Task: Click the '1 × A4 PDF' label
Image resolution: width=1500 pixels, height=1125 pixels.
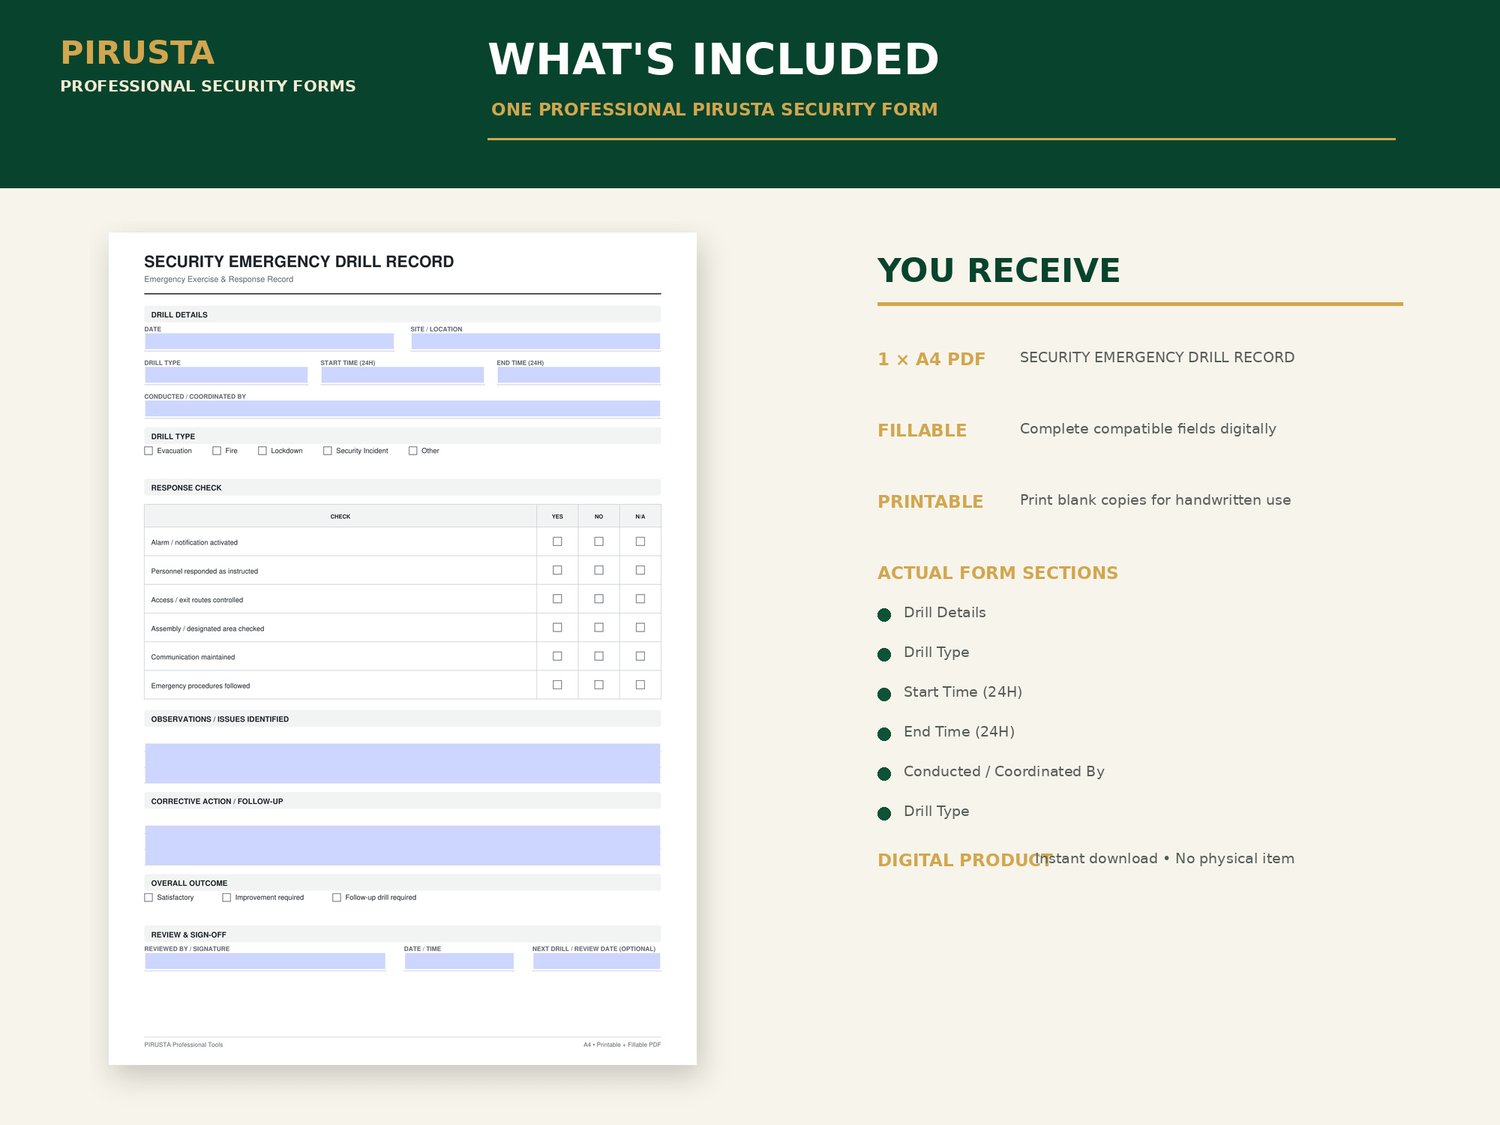Action: (932, 359)
